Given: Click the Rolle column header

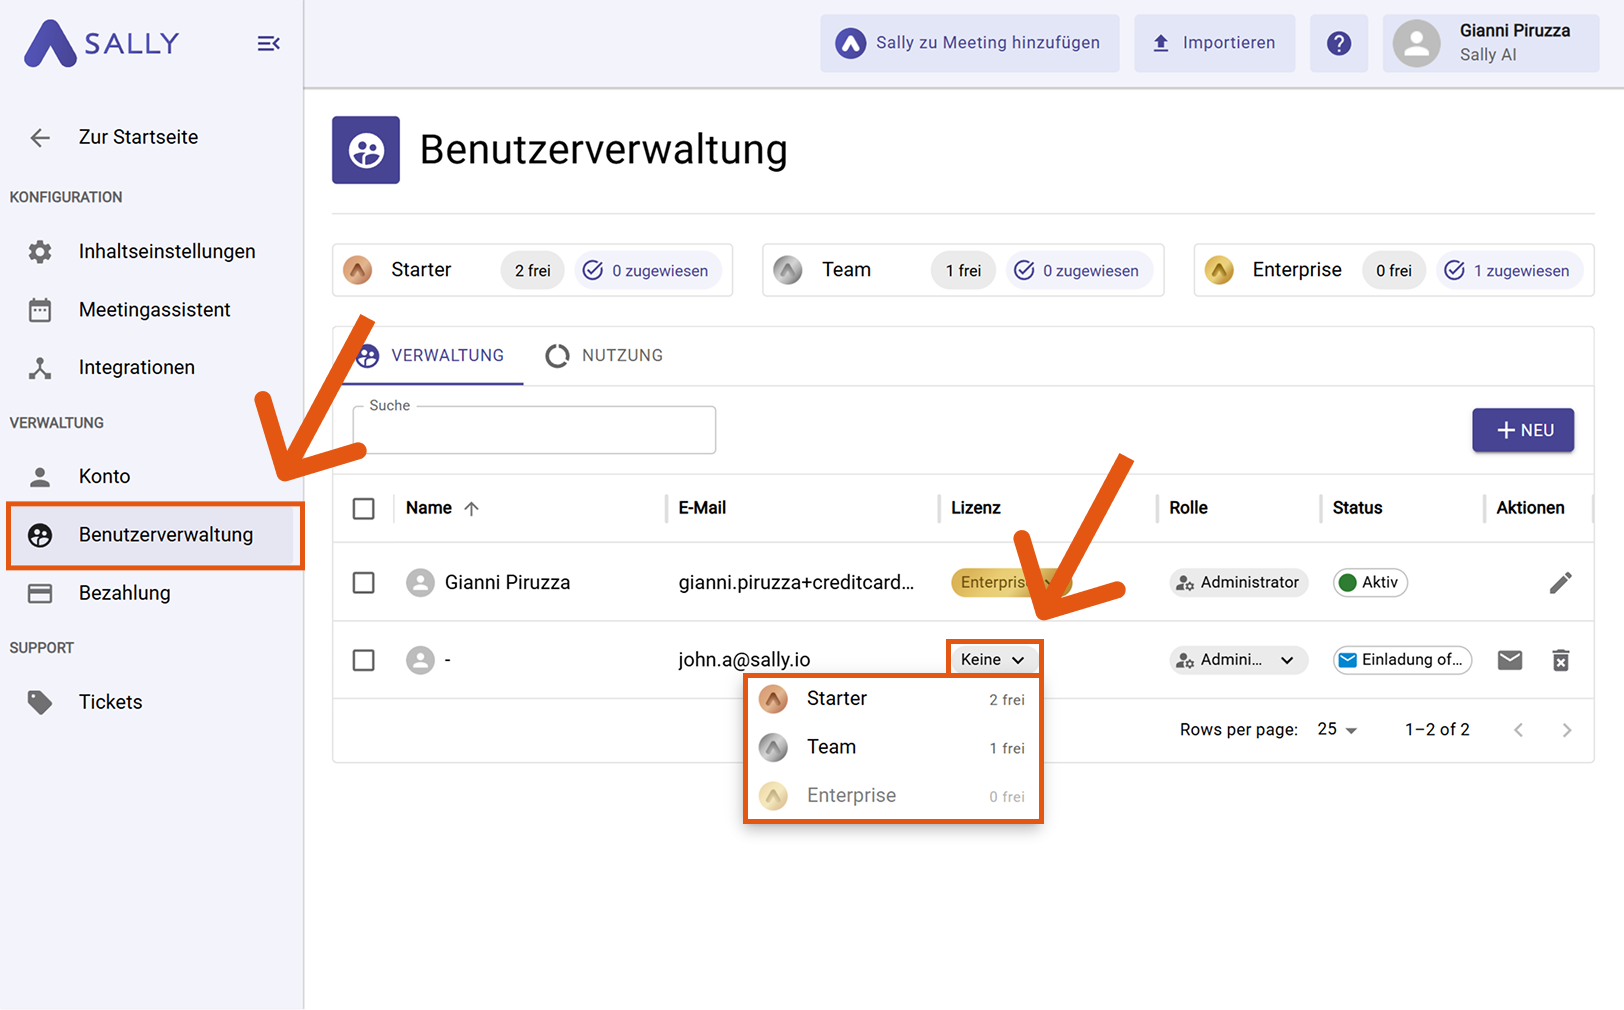Looking at the screenshot, I should pyautogui.click(x=1188, y=508).
